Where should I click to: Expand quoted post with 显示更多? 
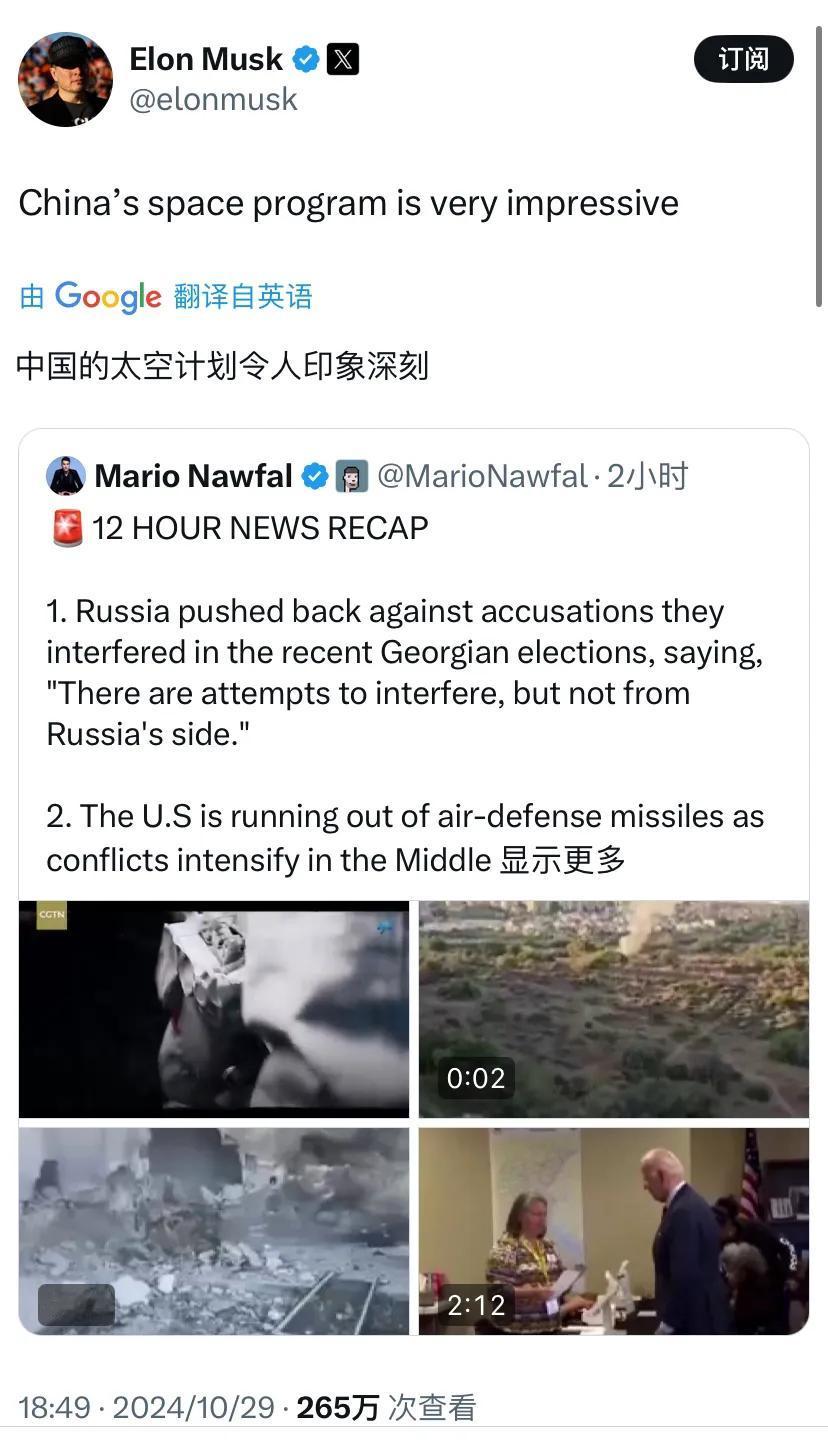click(562, 859)
